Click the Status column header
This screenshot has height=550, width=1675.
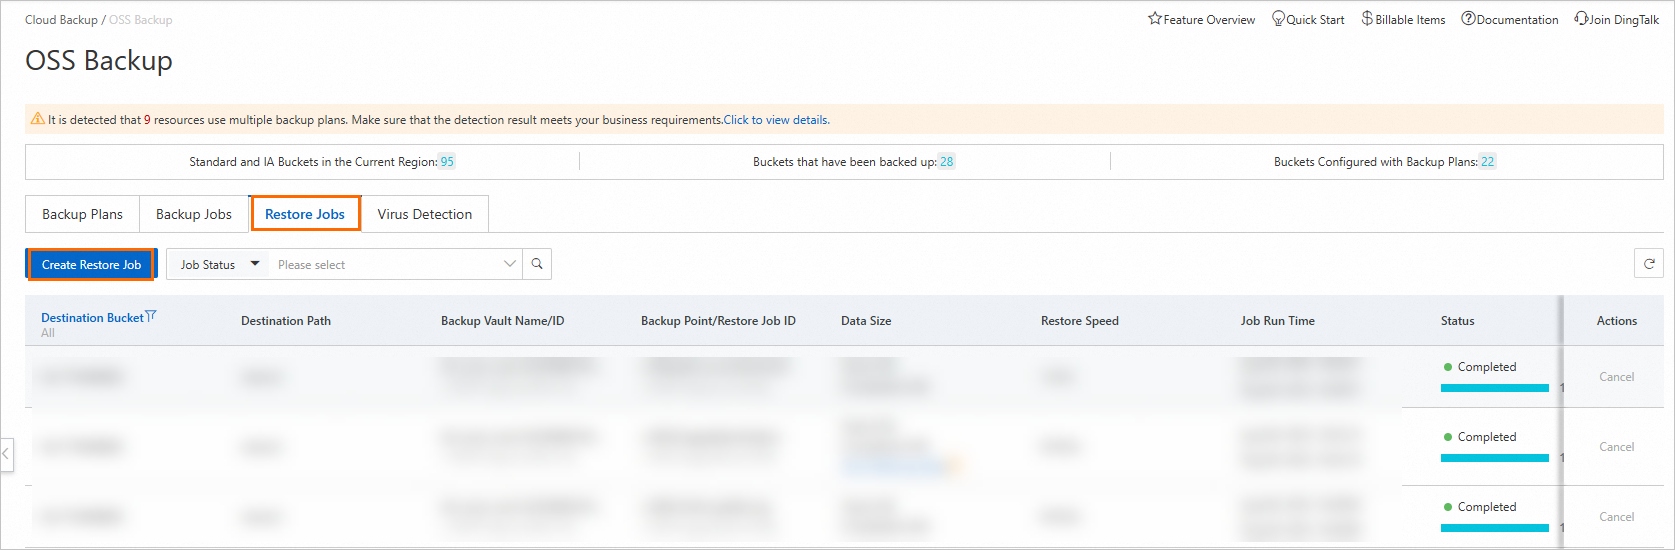click(1458, 321)
